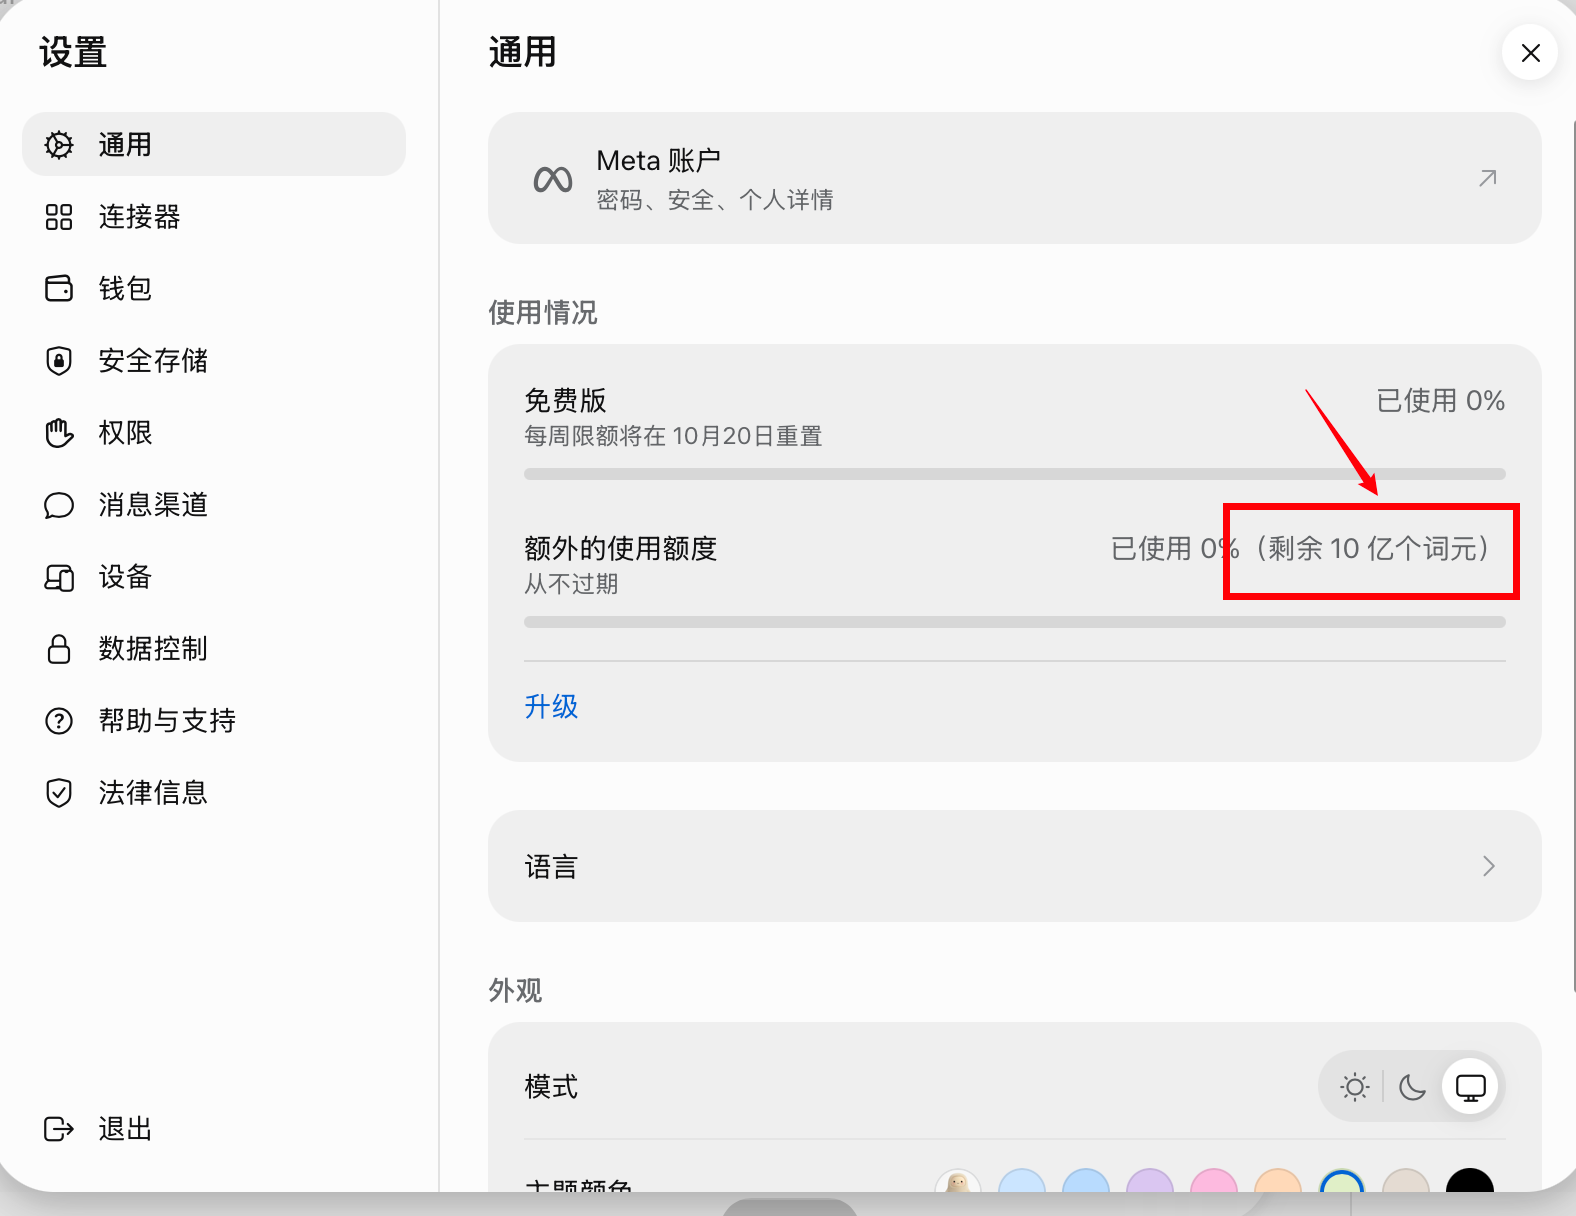This screenshot has height=1216, width=1576.
Task: Choose the purple theme color swatch
Action: tap(1149, 1180)
